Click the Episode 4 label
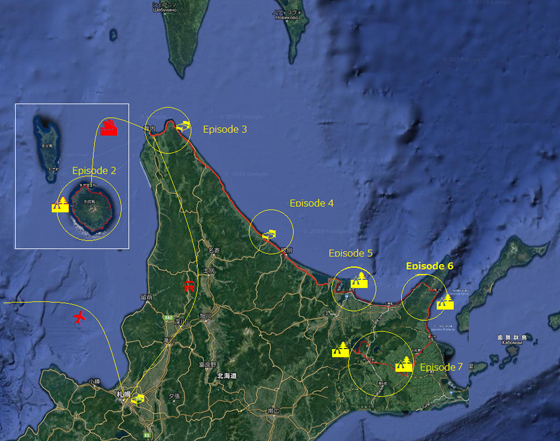 (311, 203)
